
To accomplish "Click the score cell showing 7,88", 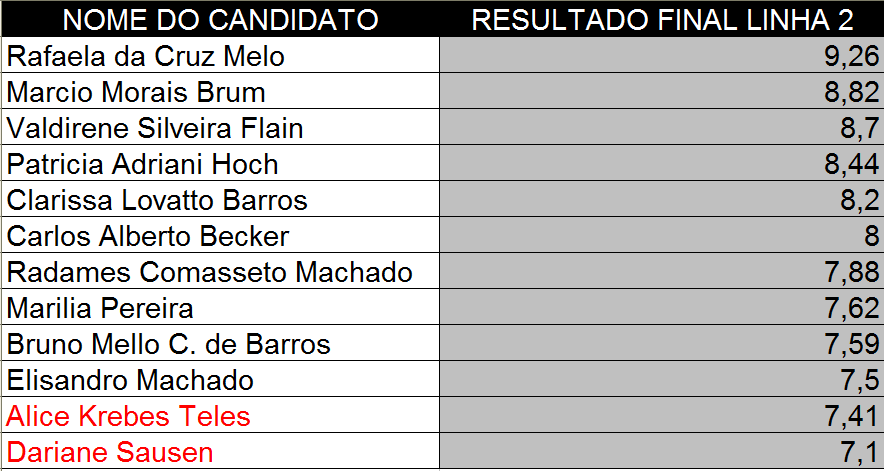I will point(662,272).
